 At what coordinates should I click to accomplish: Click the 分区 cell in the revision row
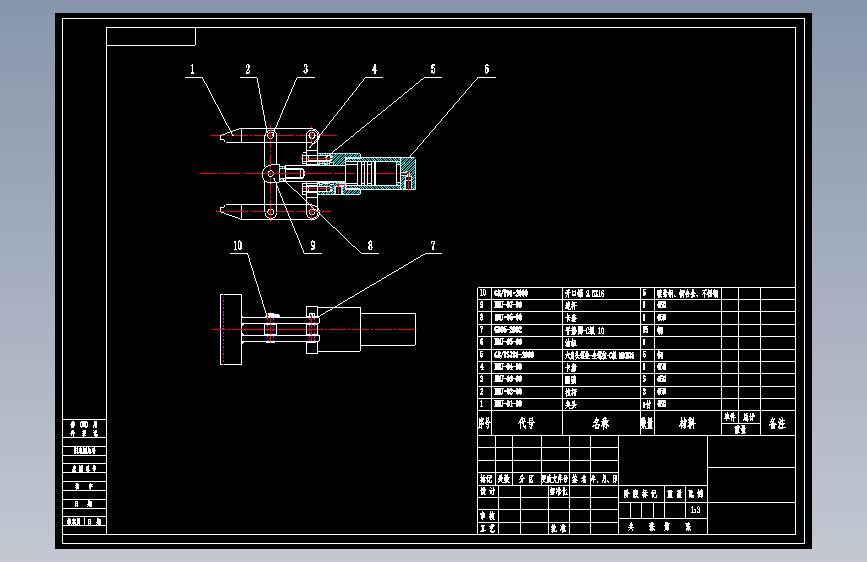tap(526, 479)
